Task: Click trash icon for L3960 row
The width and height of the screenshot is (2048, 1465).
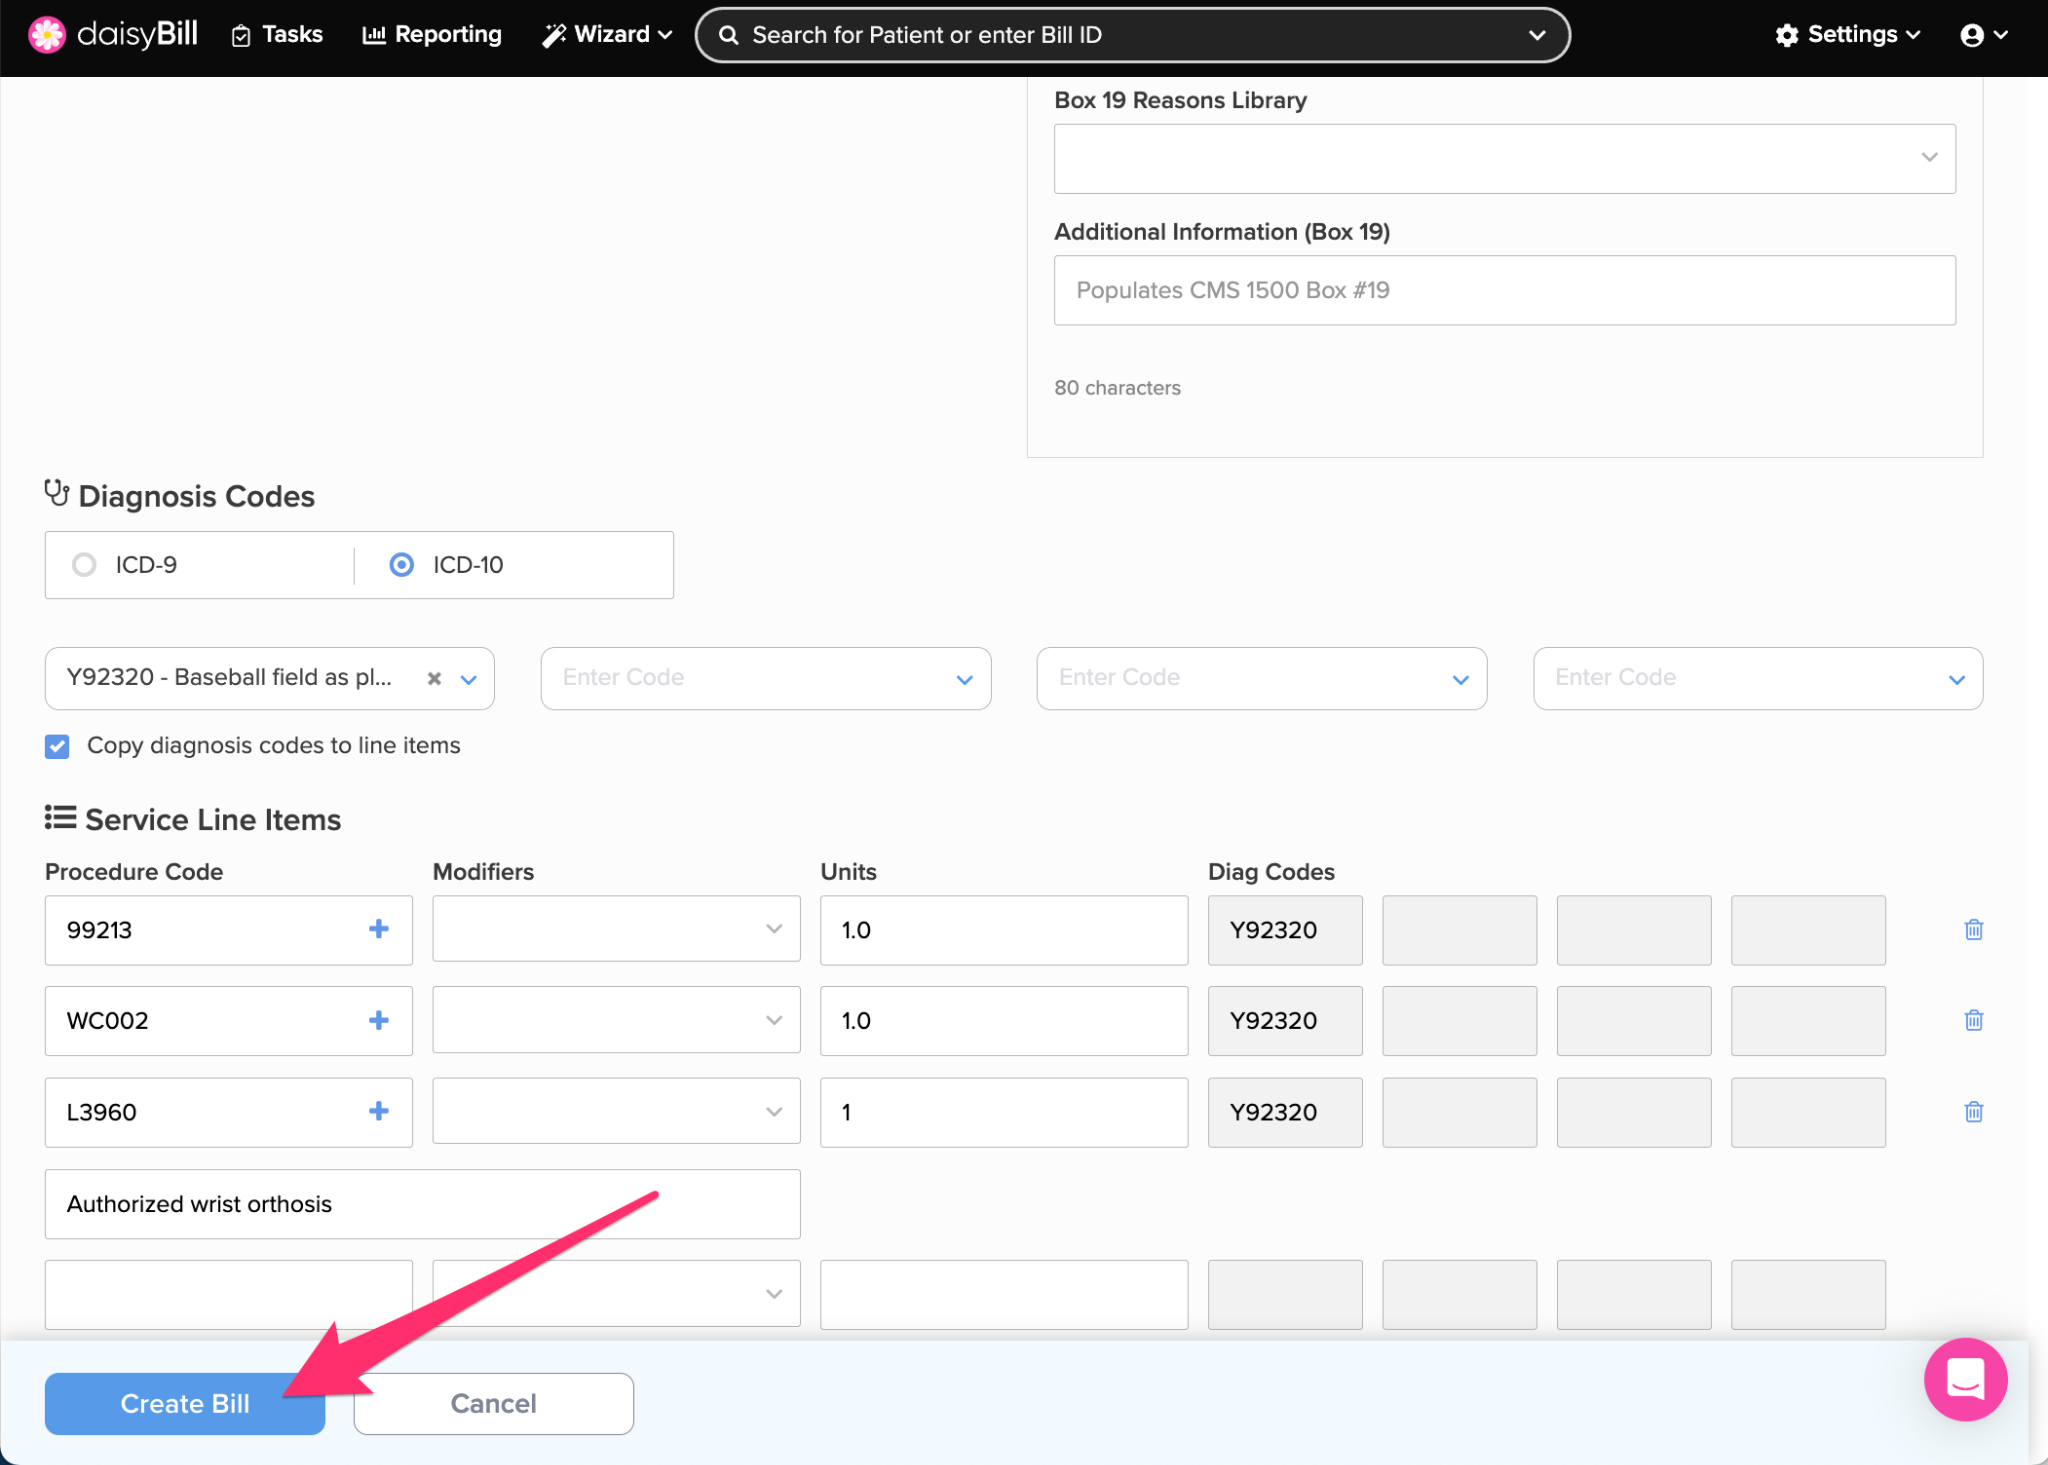Action: (x=1973, y=1111)
